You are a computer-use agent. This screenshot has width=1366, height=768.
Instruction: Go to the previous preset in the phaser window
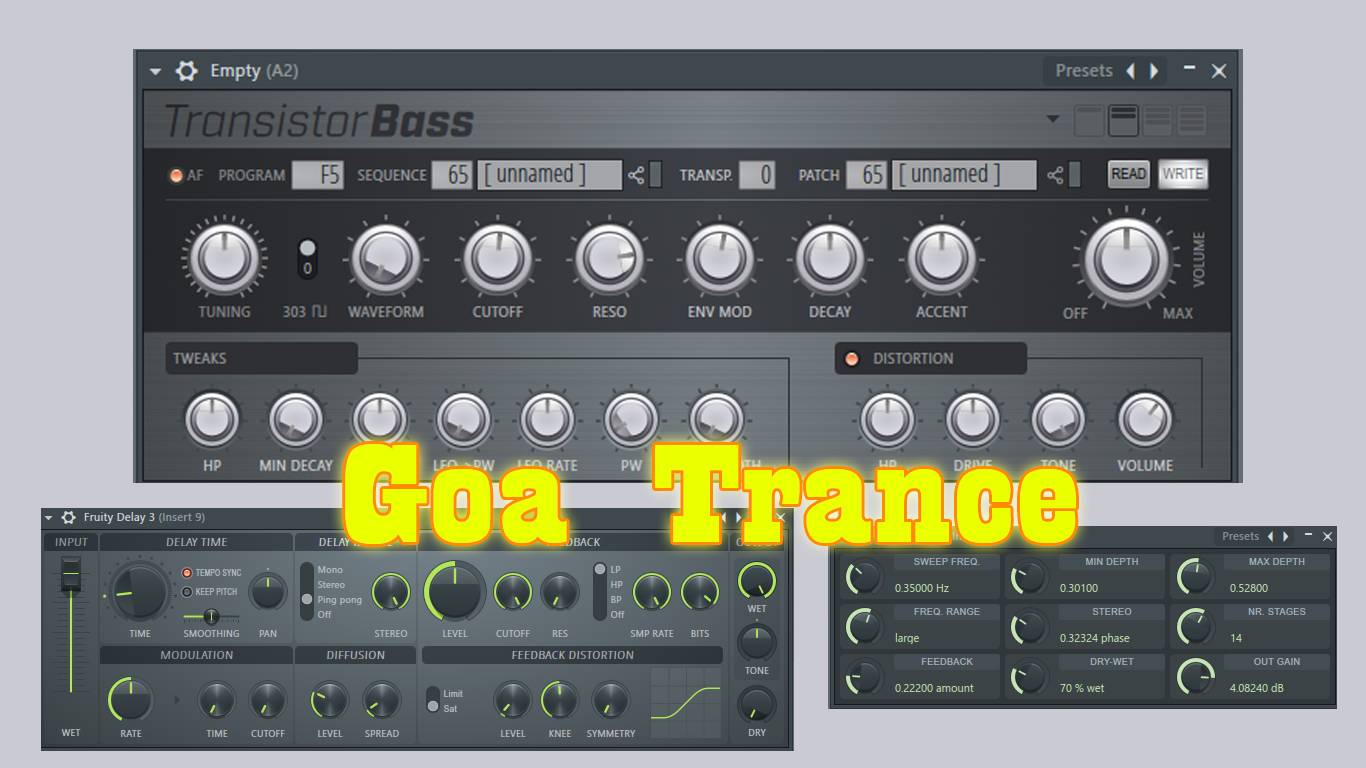coord(1271,536)
